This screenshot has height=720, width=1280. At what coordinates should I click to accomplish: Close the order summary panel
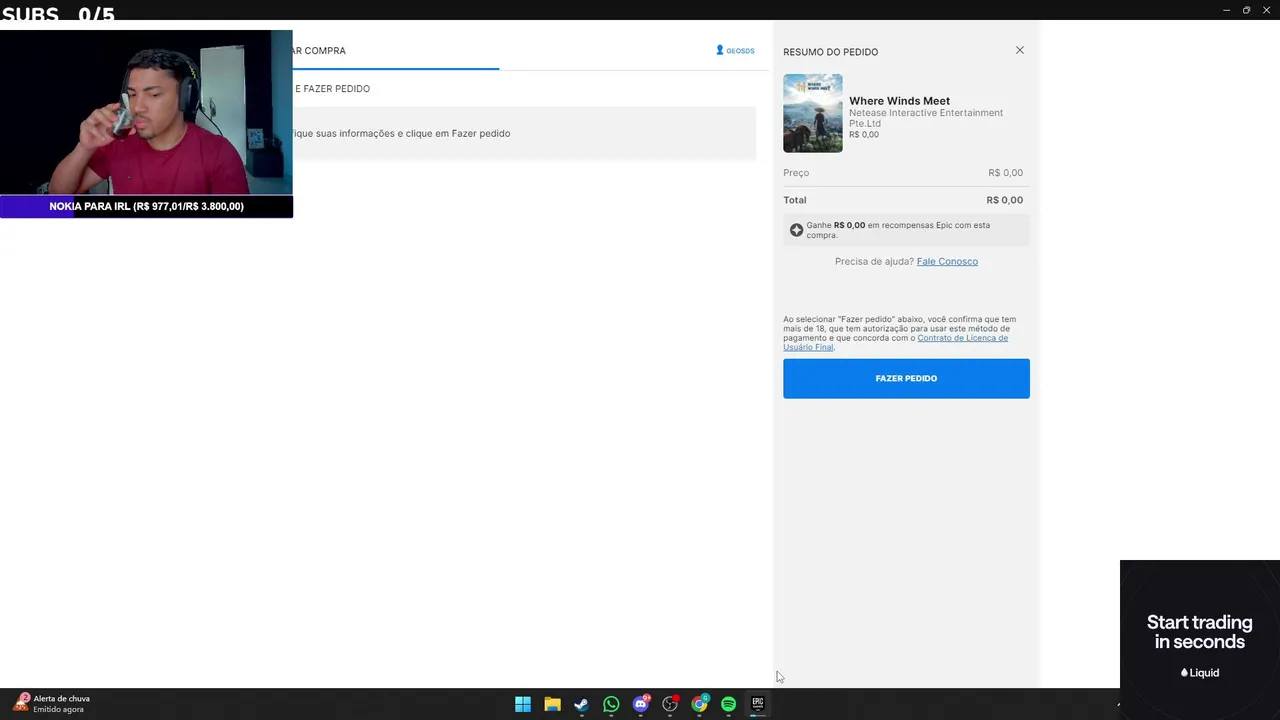(x=1020, y=50)
